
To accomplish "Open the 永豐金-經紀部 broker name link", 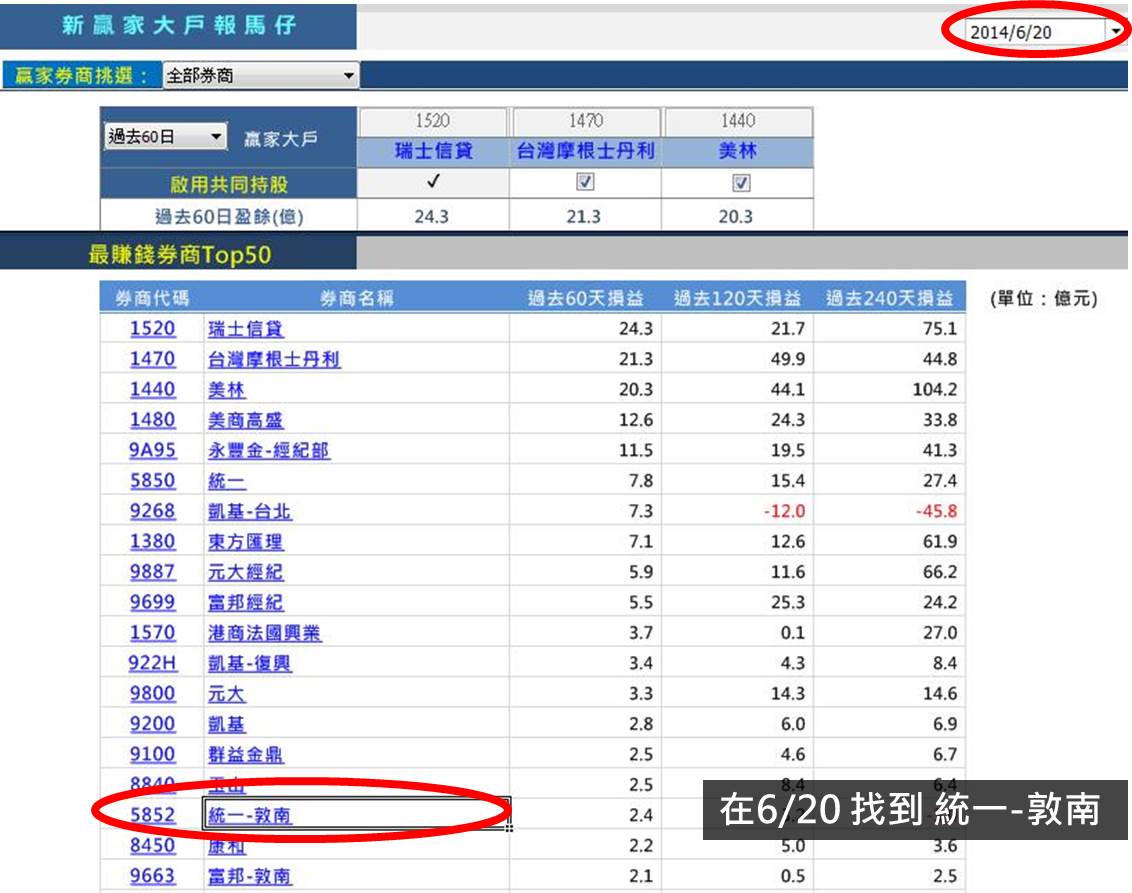I will click(x=269, y=450).
